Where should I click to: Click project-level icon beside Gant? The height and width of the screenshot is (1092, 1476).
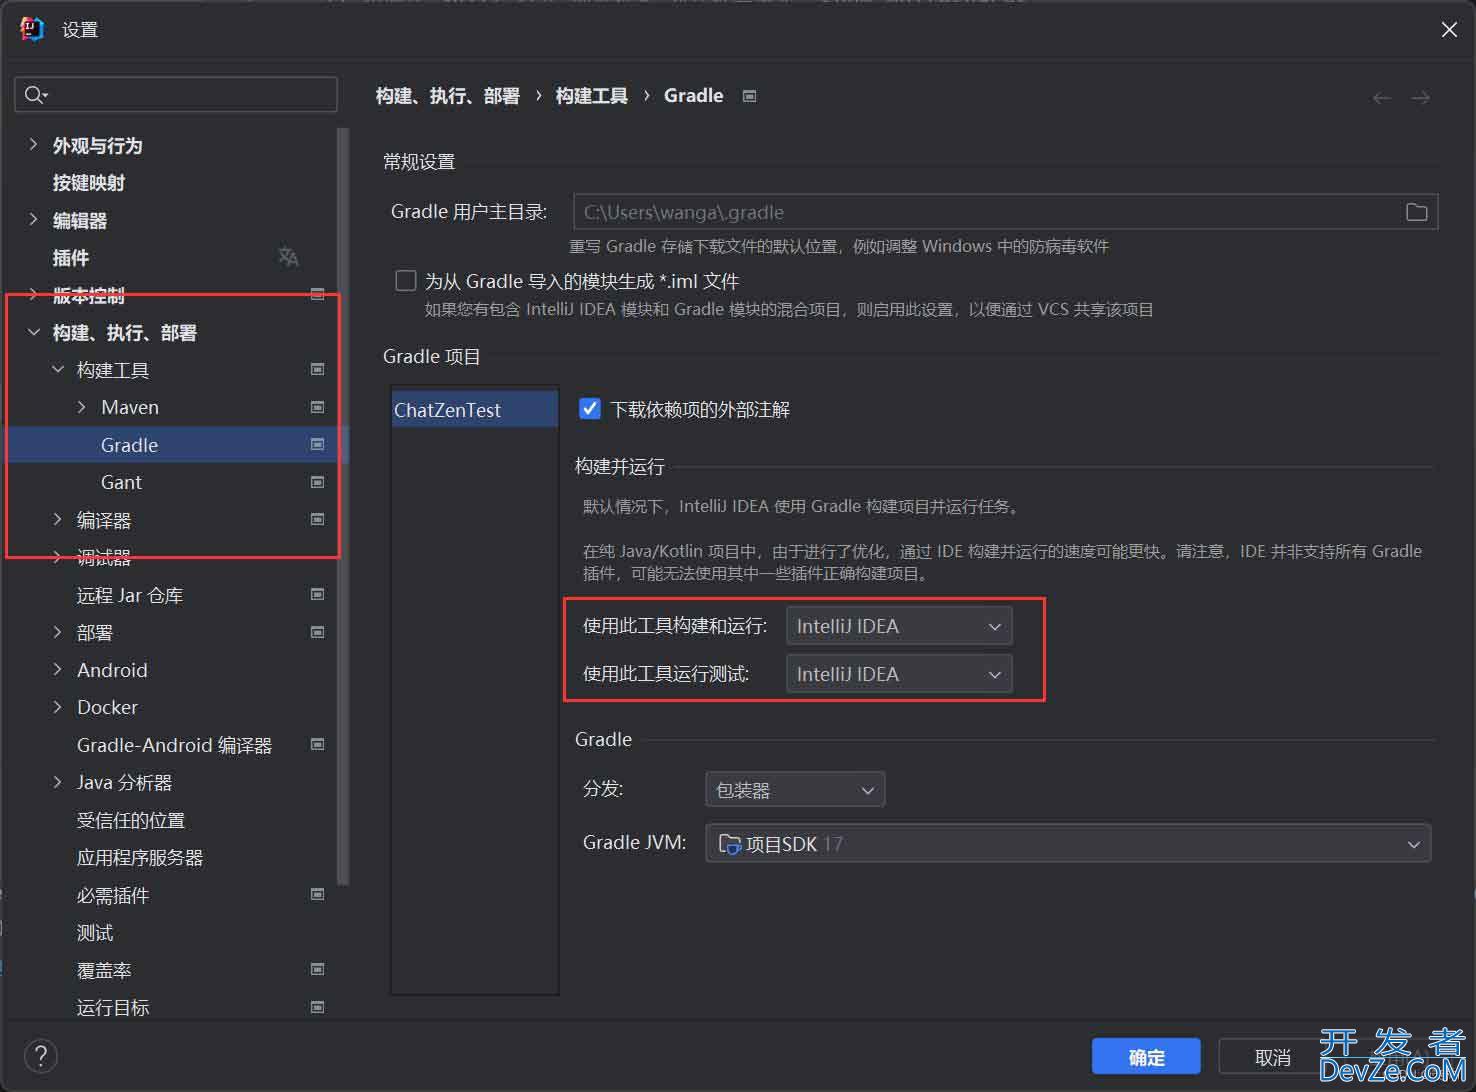317,482
